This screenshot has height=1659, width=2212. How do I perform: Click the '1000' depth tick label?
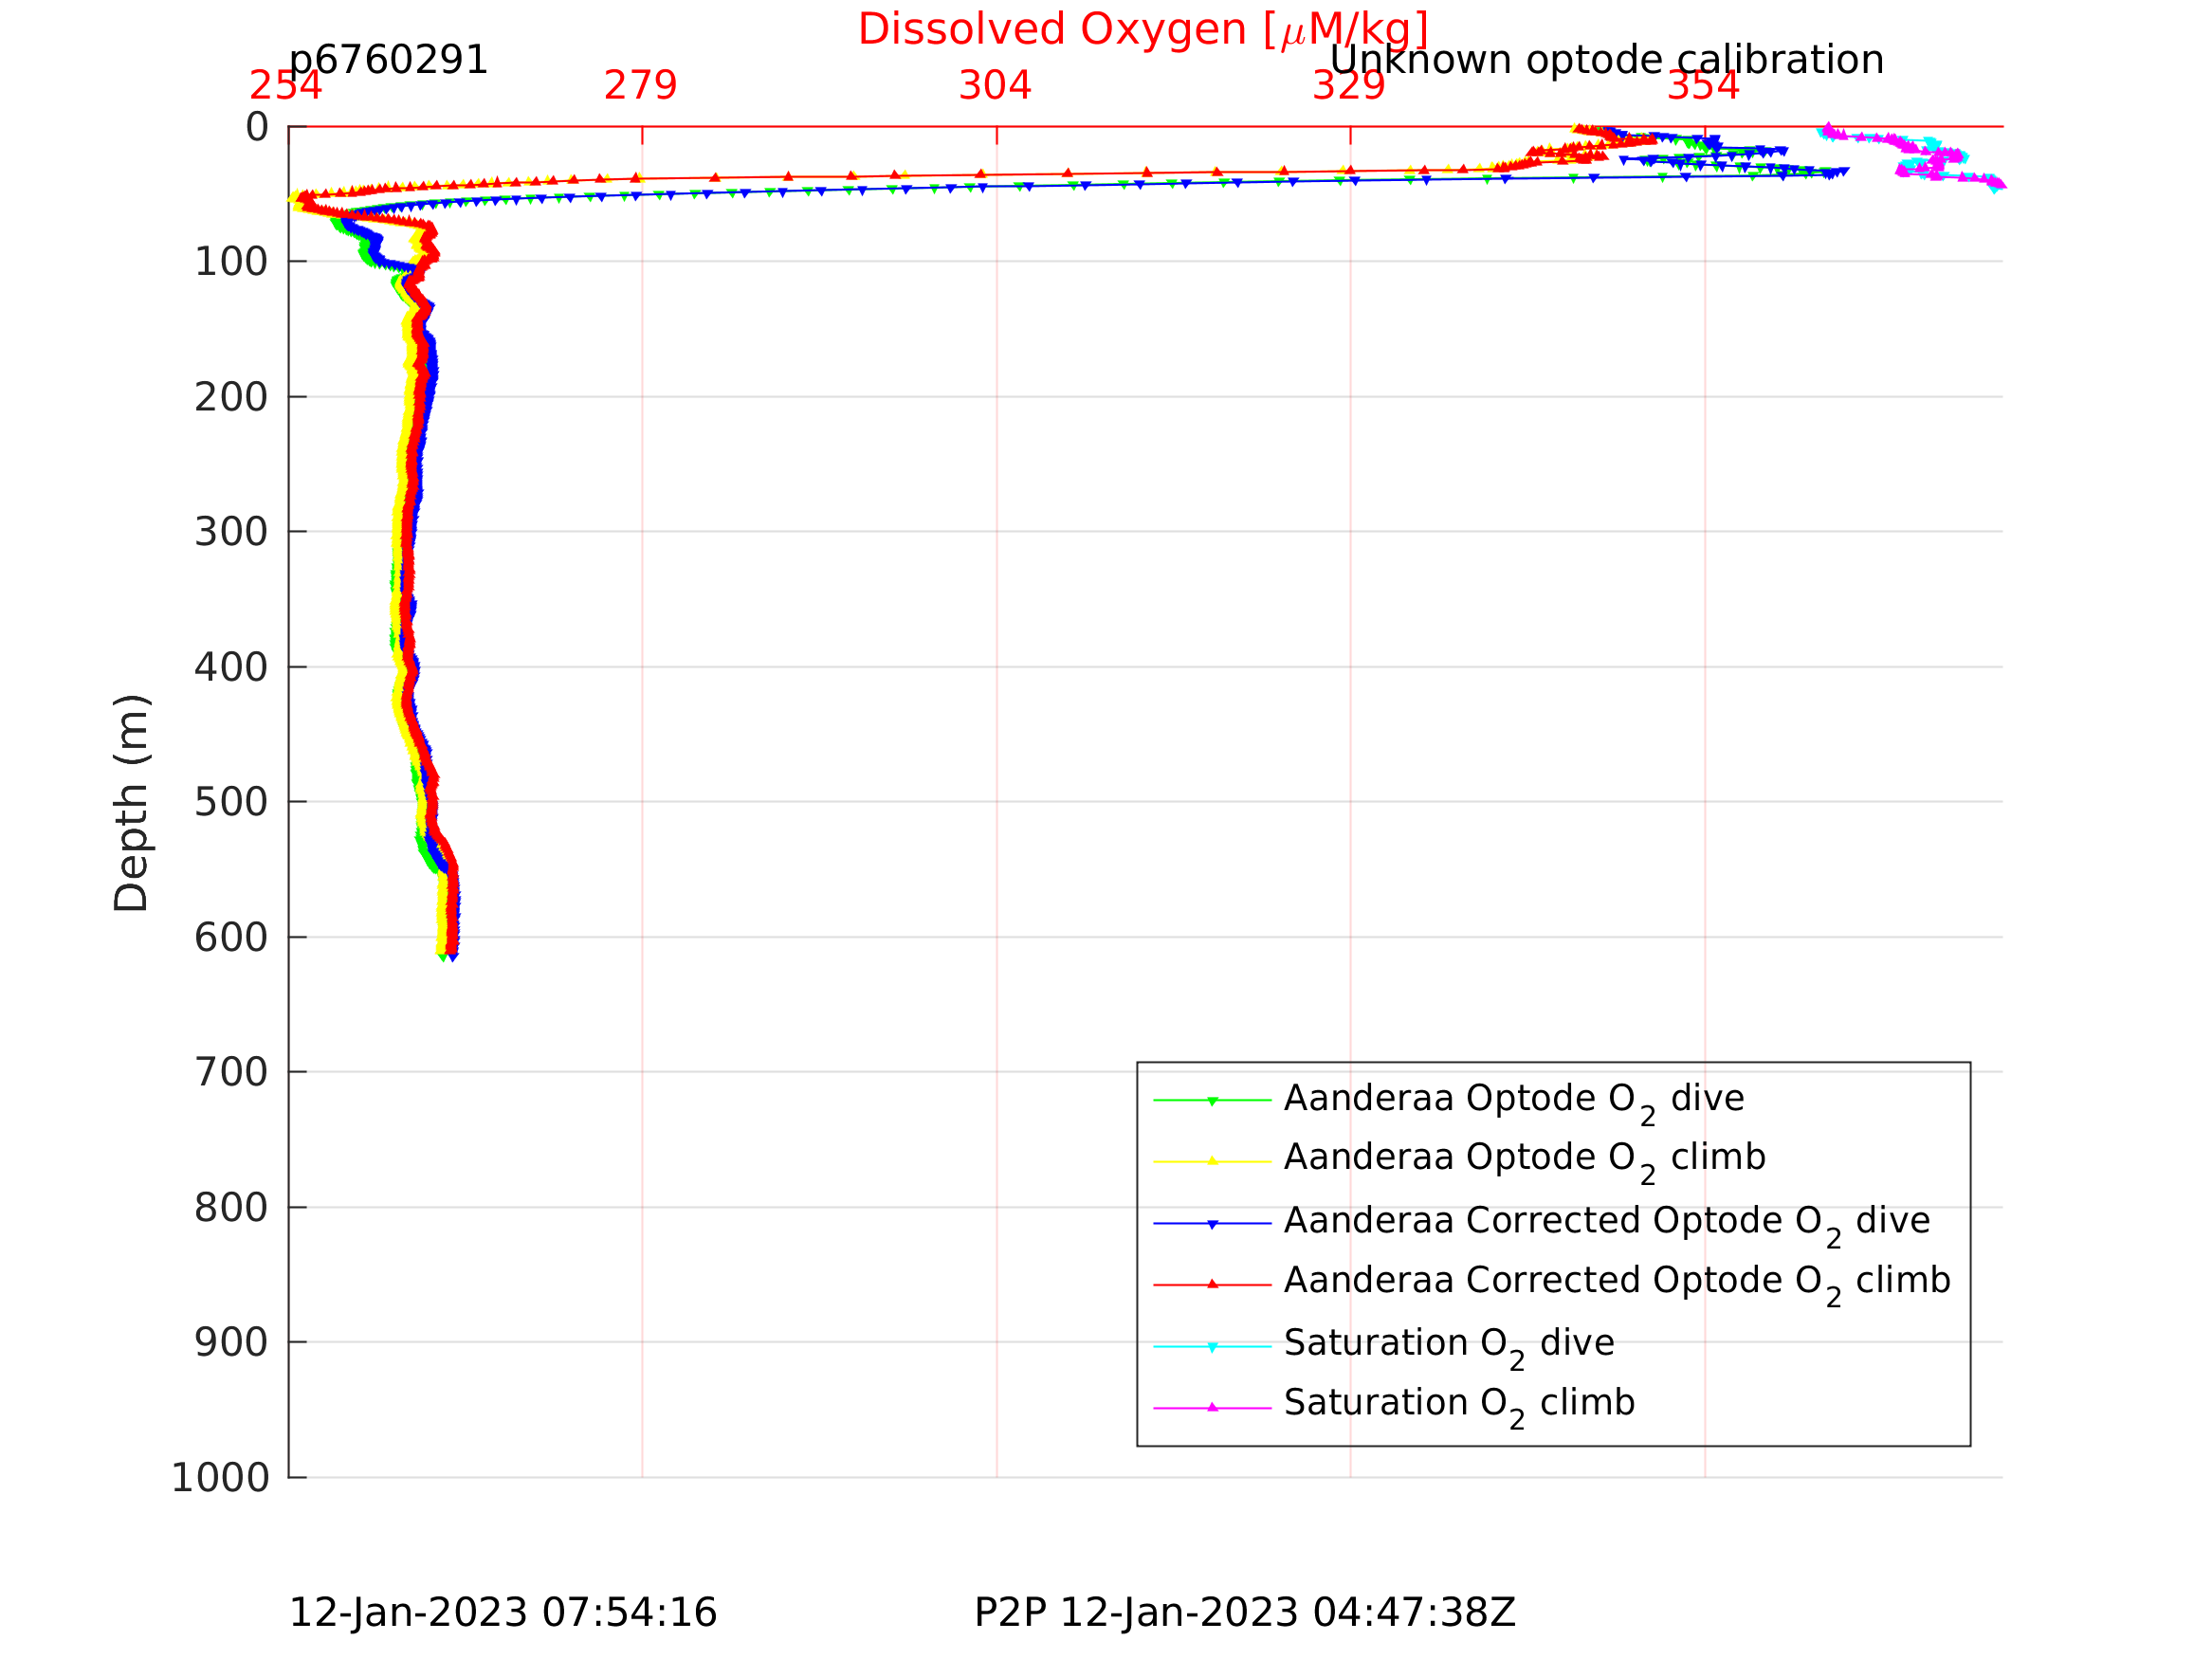pos(220,1477)
